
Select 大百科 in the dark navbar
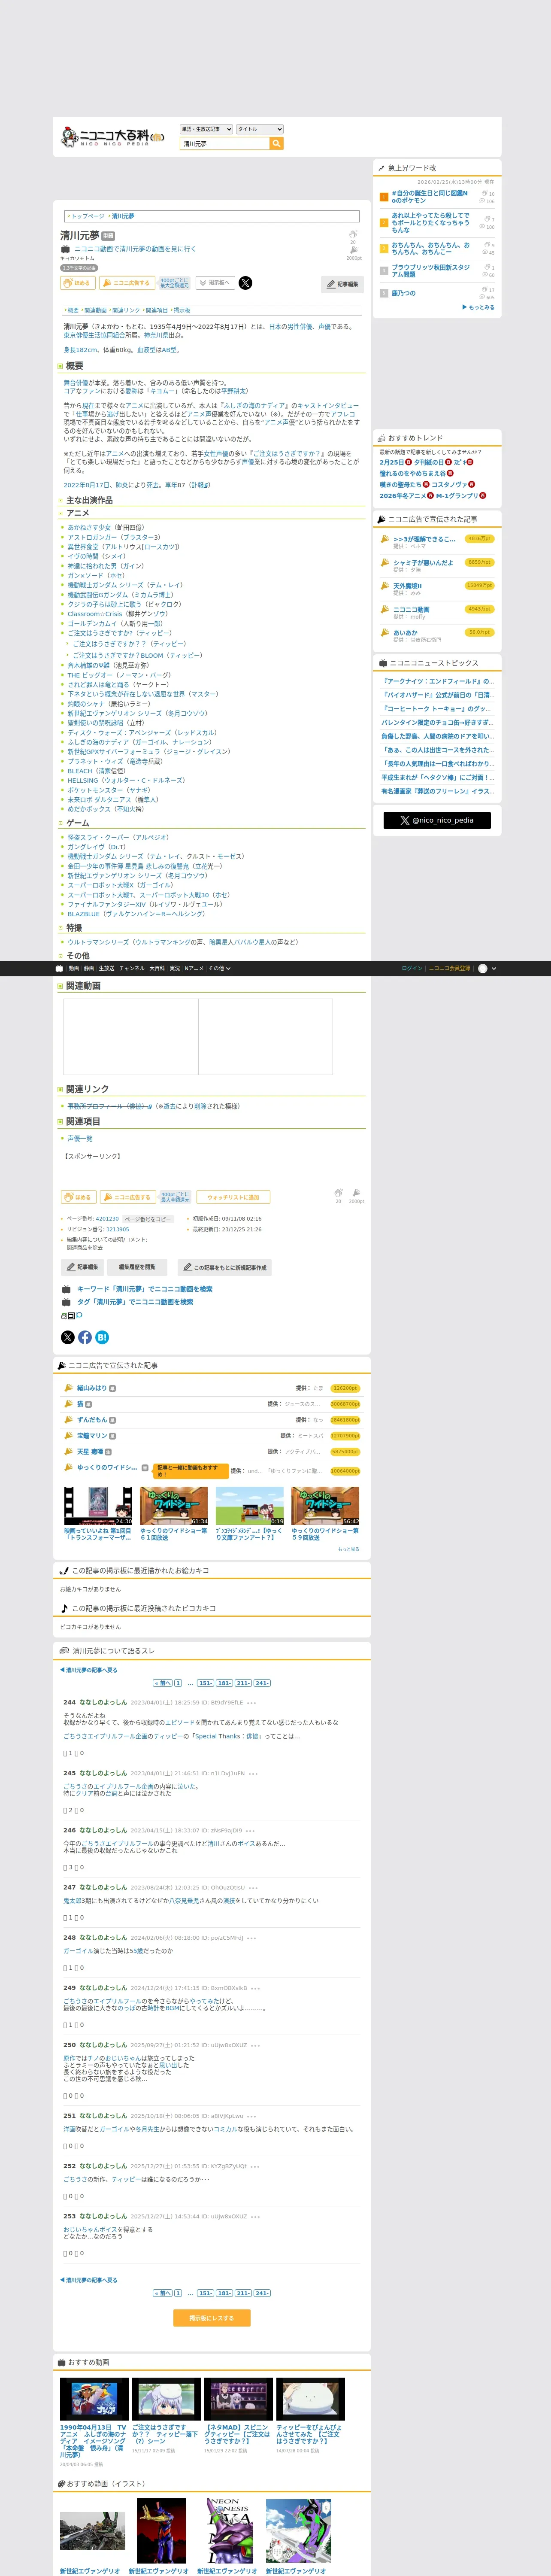[x=157, y=968]
